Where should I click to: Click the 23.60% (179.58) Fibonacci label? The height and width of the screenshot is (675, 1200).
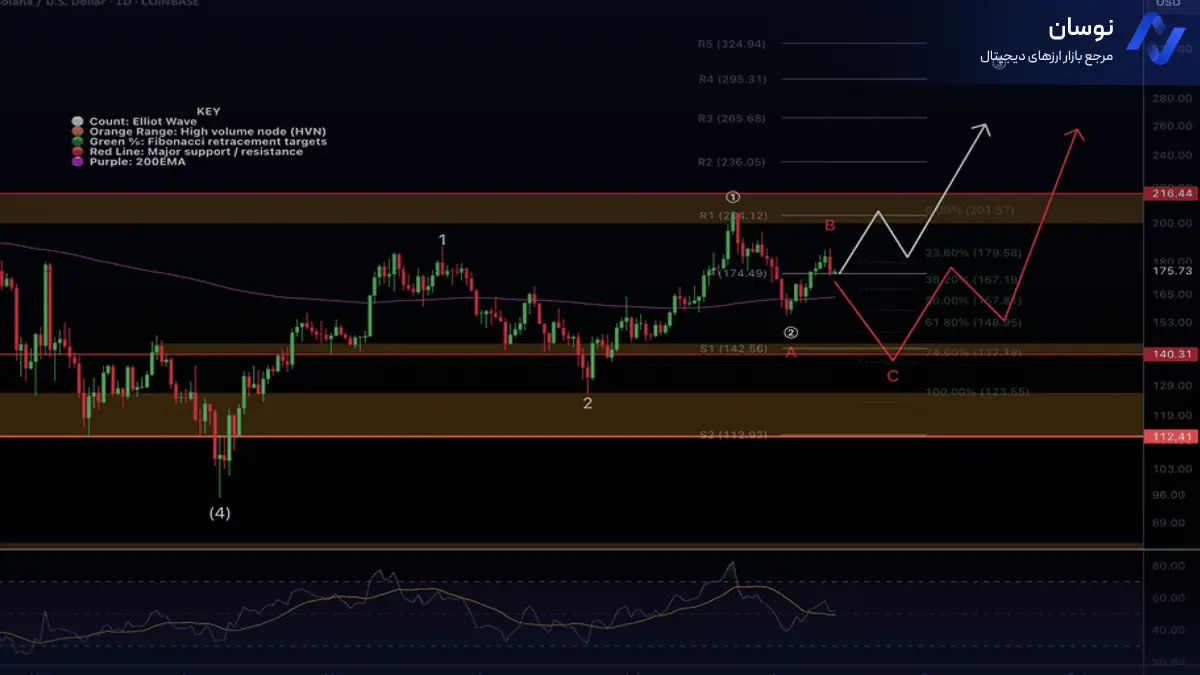tap(973, 253)
